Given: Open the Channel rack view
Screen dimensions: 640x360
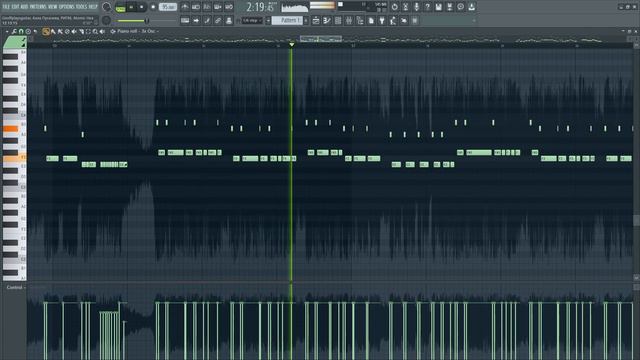Looking at the screenshot, I should point(338,20).
